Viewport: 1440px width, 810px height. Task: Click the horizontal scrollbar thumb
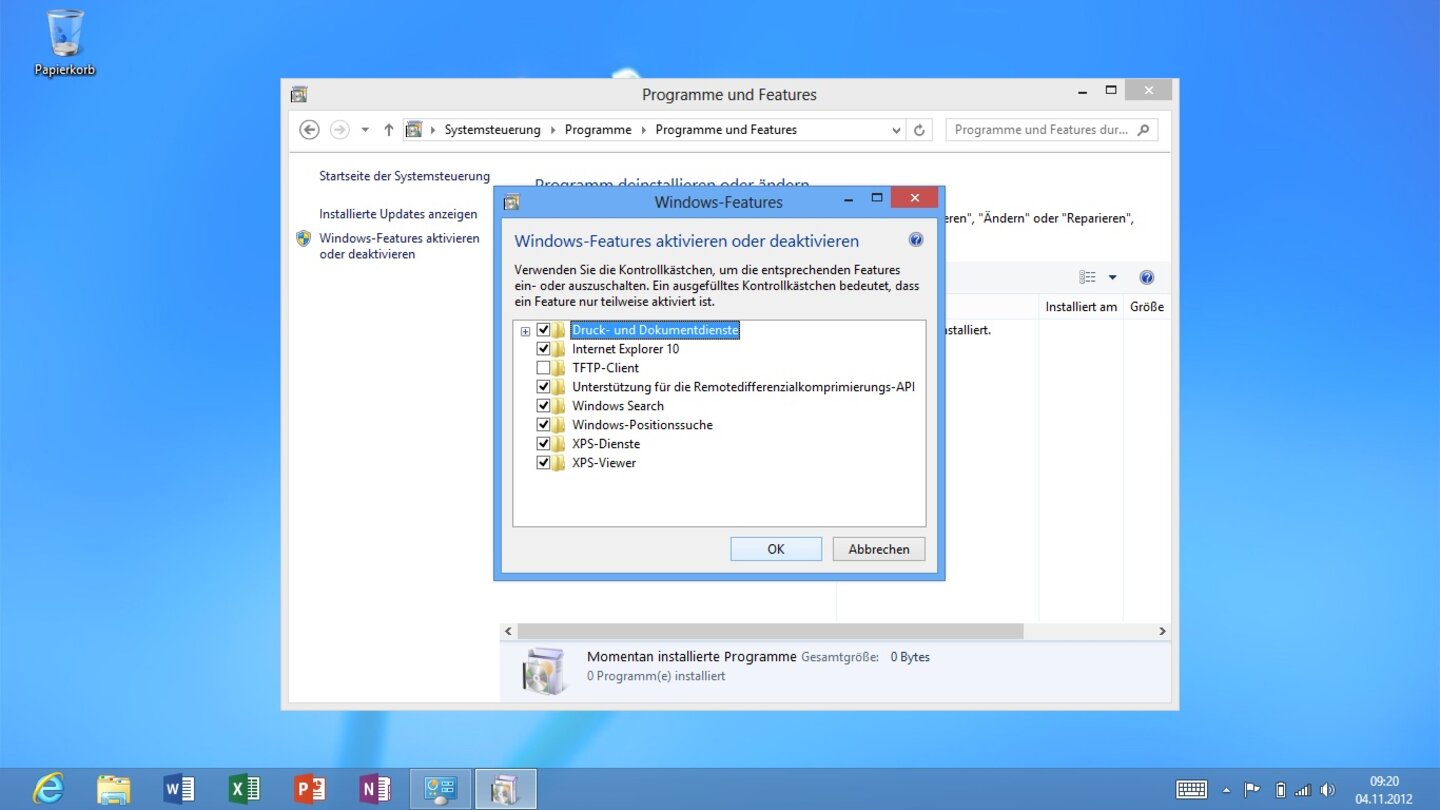(770, 632)
